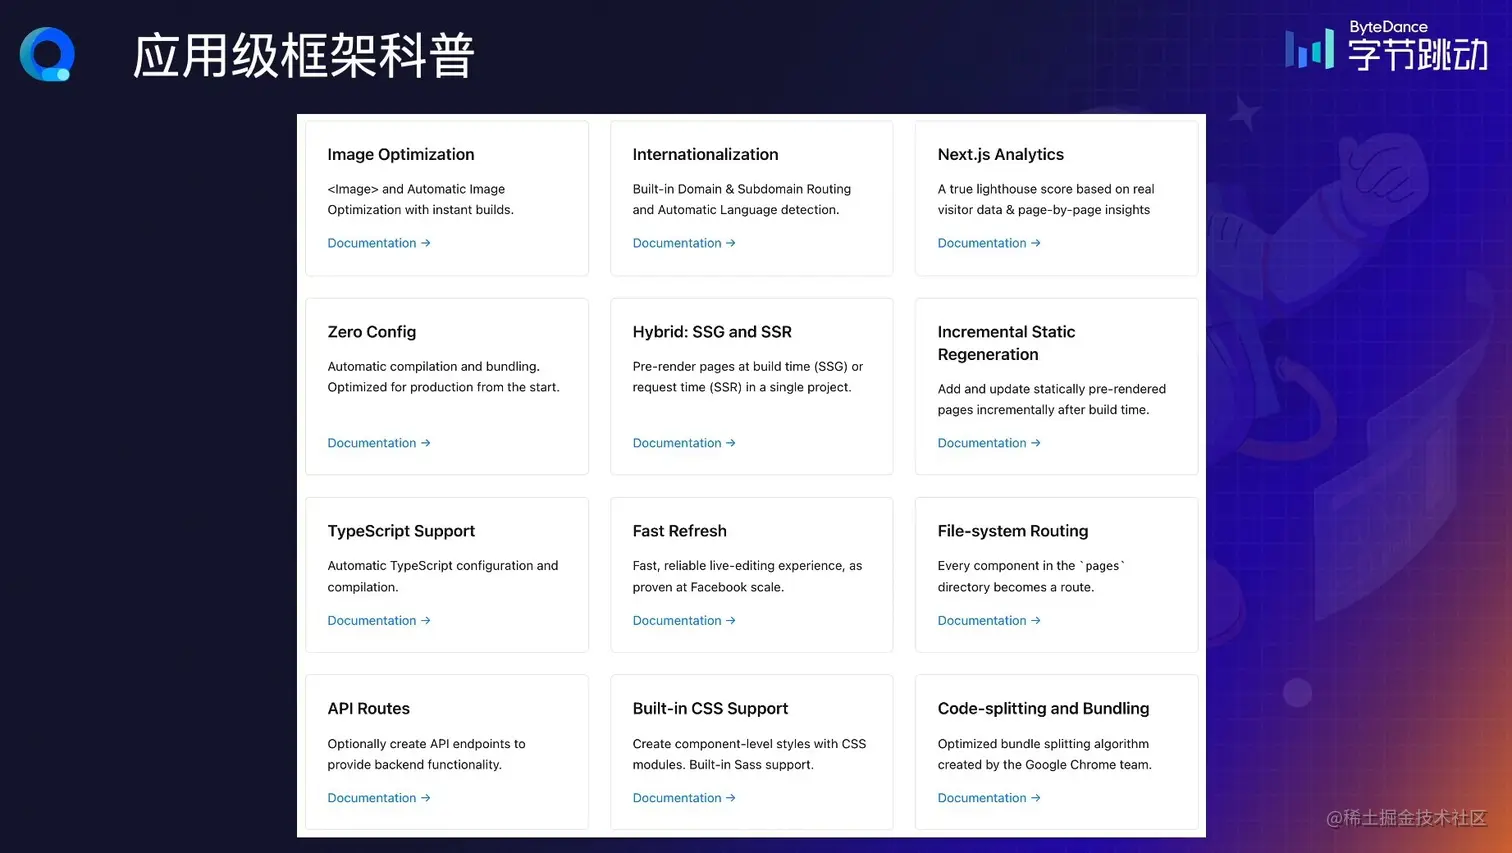The height and width of the screenshot is (853, 1512).
Task: Click the Zero Config card heading
Action: 372,332
